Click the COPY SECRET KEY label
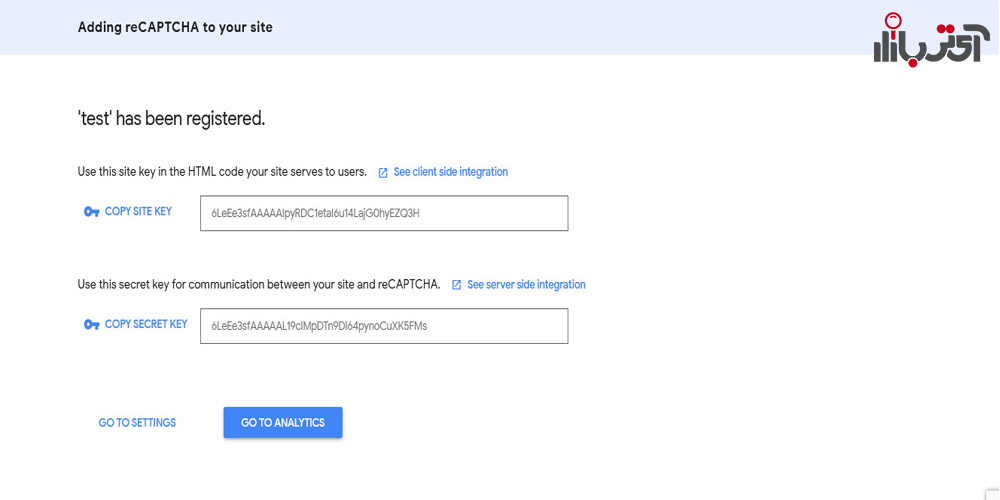 pyautogui.click(x=146, y=324)
